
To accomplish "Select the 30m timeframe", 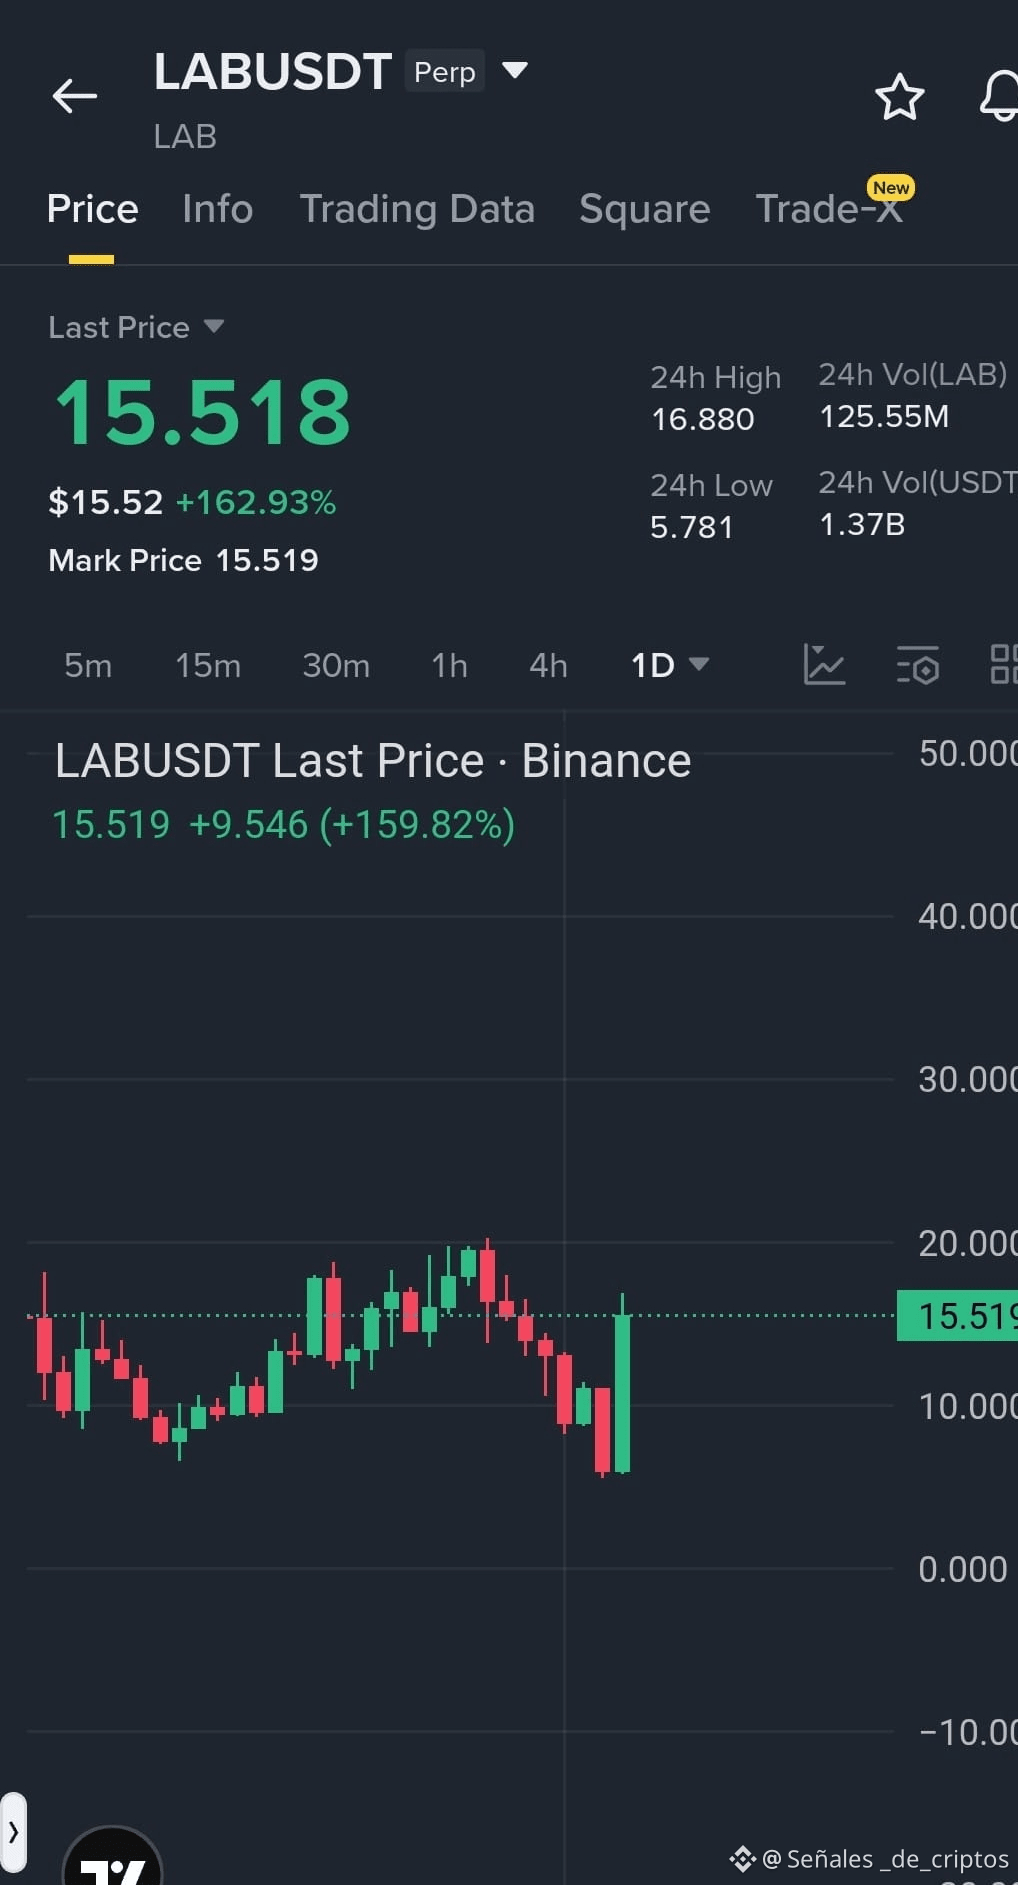I will pyautogui.click(x=336, y=665).
